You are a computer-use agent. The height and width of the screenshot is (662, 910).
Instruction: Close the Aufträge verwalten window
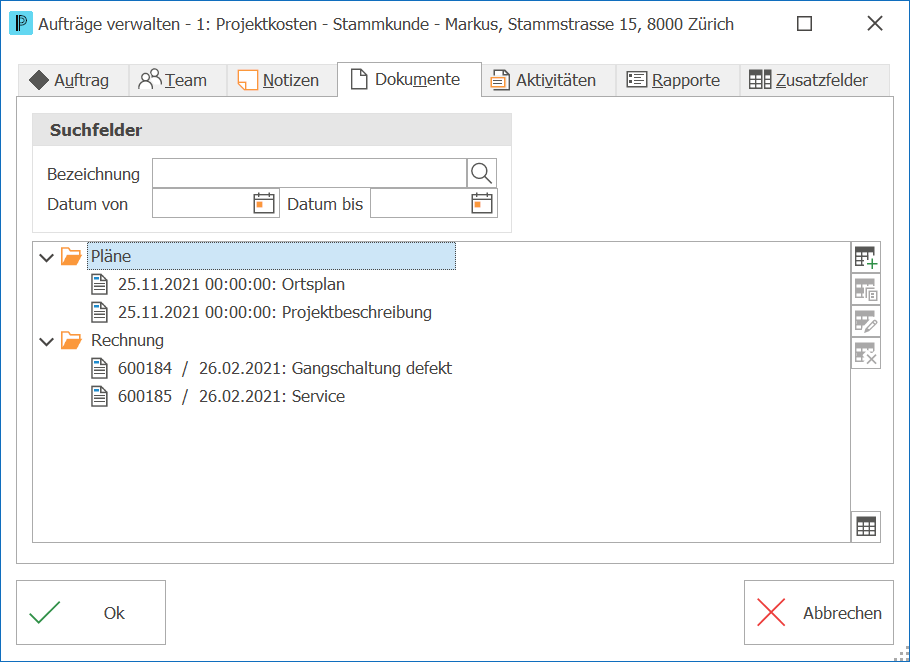(875, 24)
